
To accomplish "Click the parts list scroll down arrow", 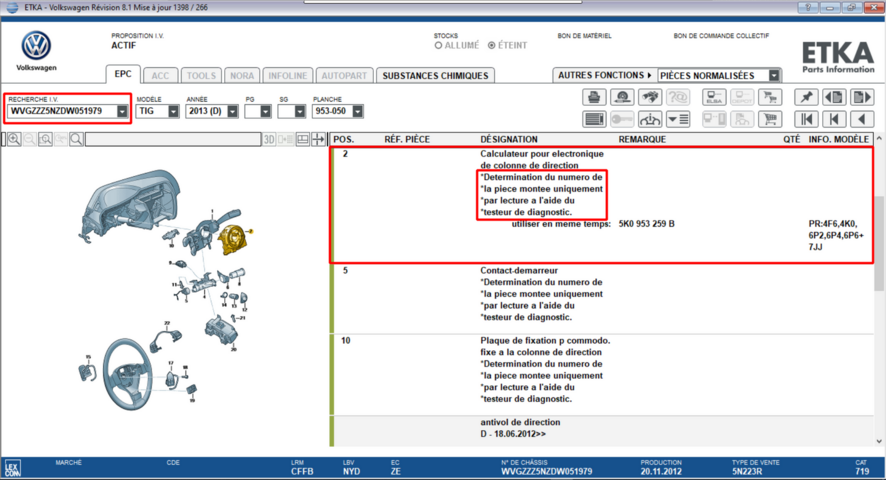I will click(x=879, y=442).
